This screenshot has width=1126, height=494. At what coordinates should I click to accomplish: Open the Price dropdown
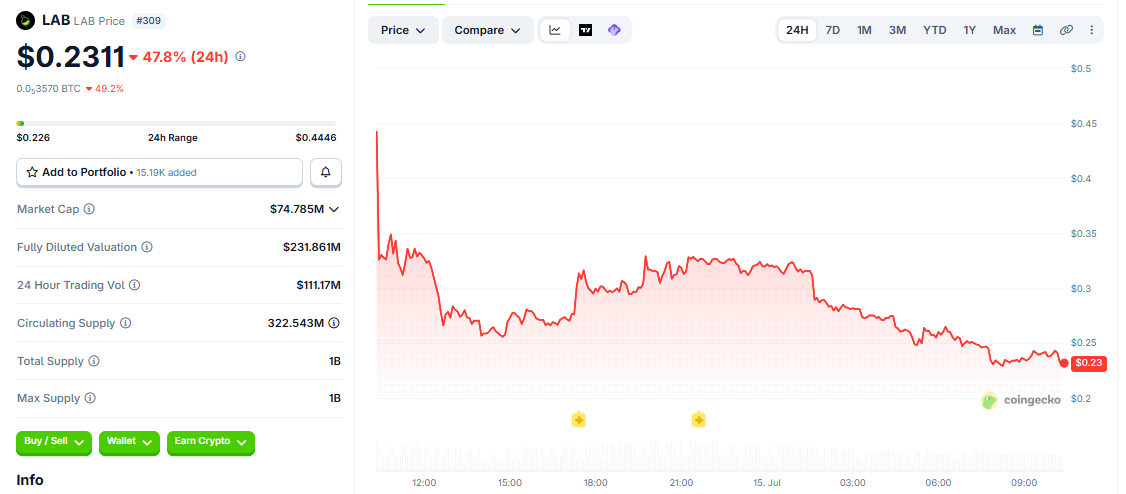(x=404, y=30)
